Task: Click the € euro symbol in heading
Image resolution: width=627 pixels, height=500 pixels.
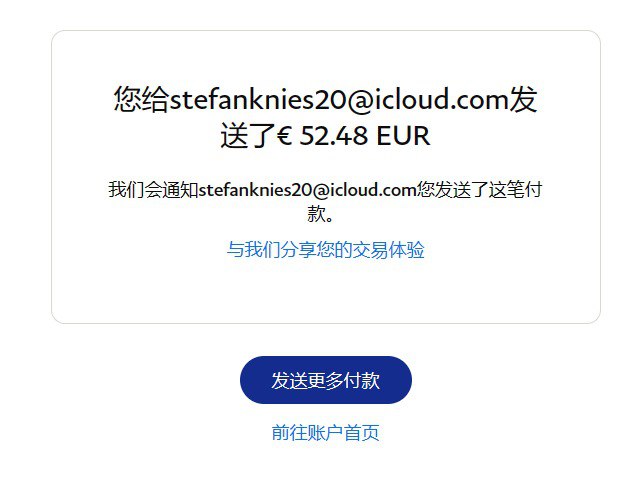Action: (x=285, y=135)
